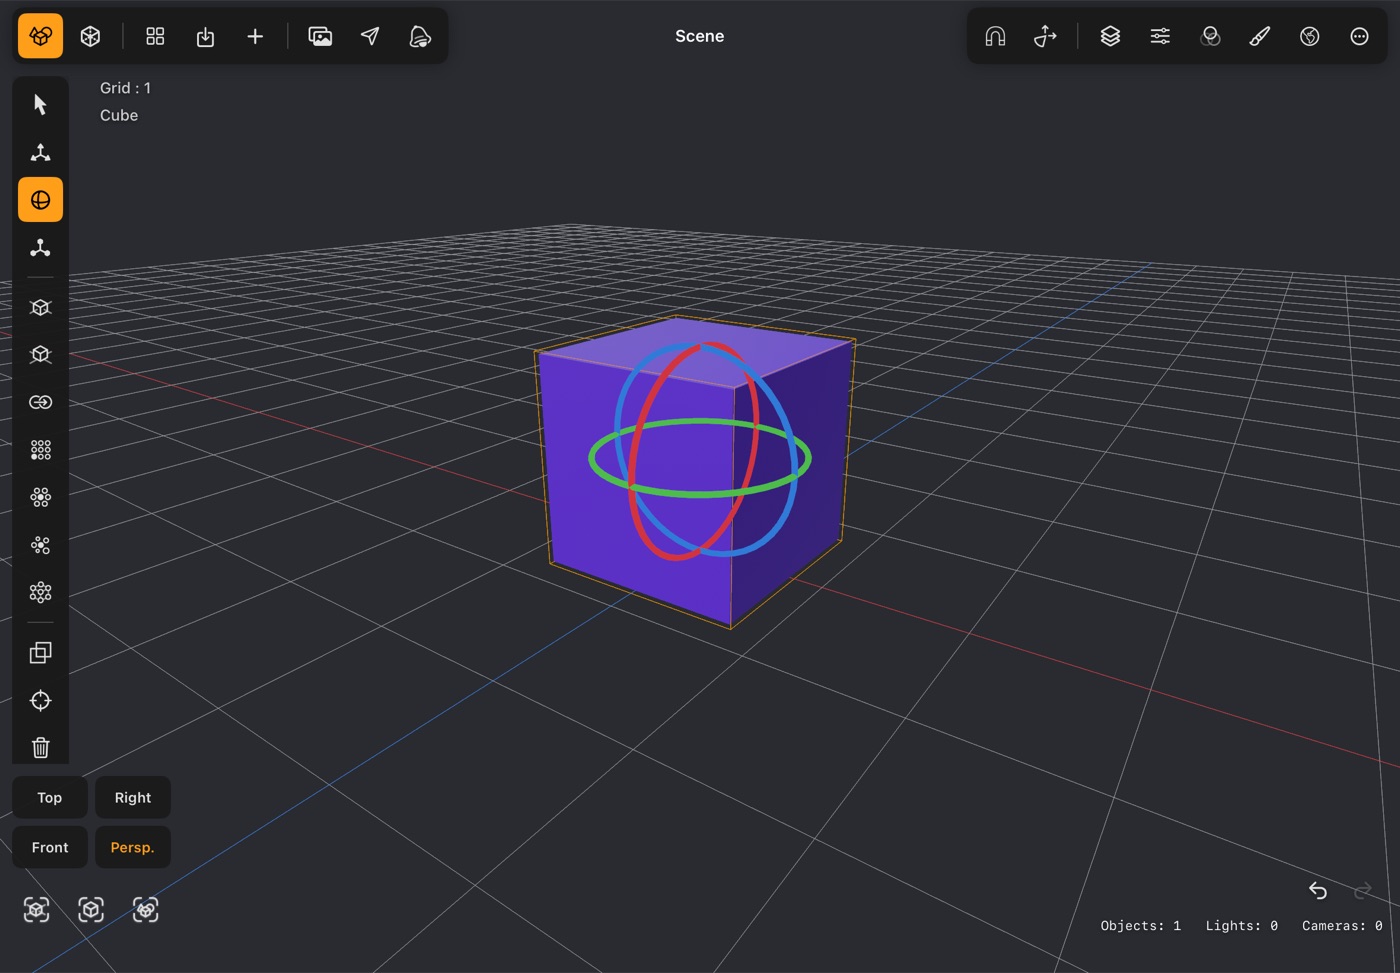The image size is (1400, 973).
Task: Open the bell notification icon
Action: pyautogui.click(x=420, y=36)
